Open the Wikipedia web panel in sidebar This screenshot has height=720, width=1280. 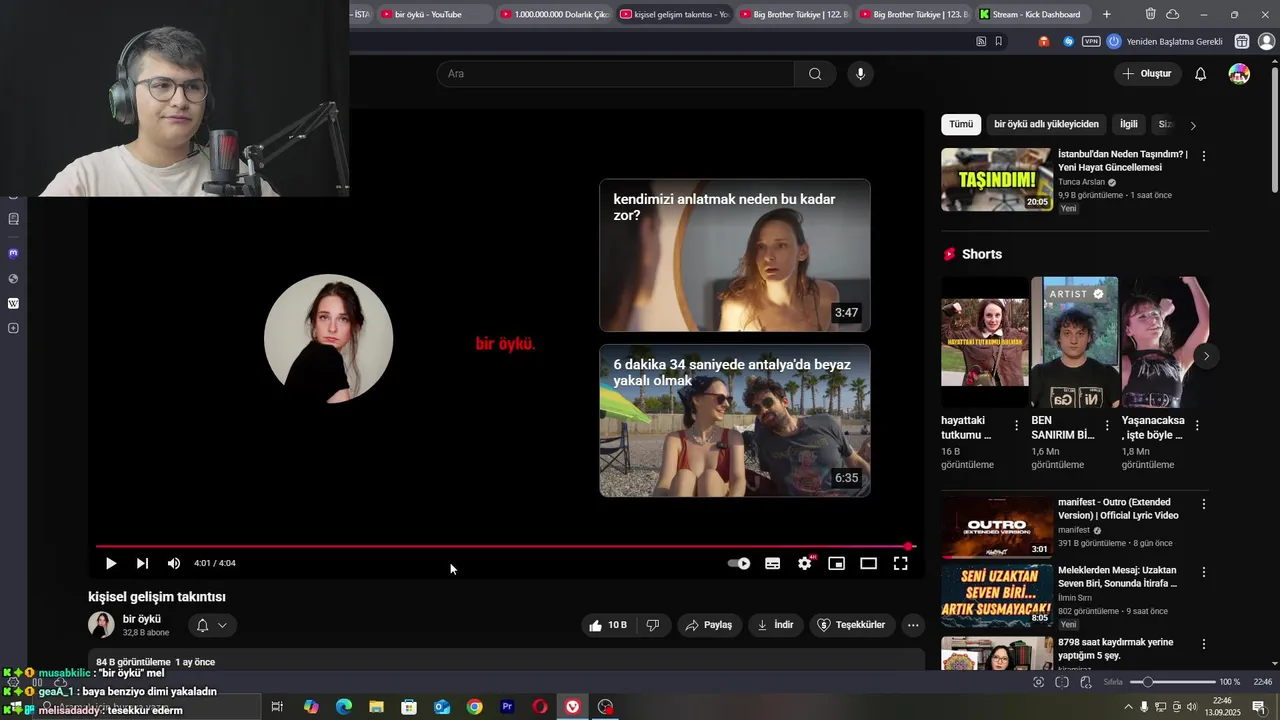coord(13,303)
